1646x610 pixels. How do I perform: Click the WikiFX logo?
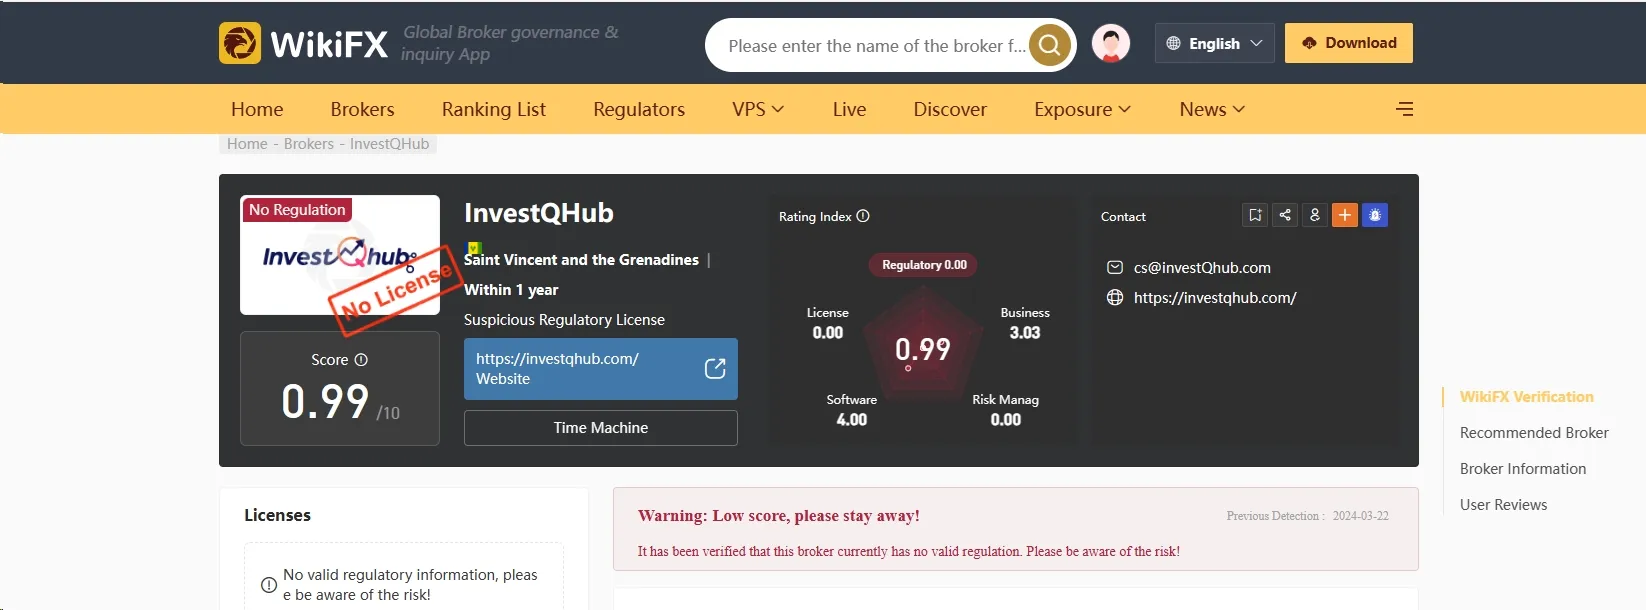303,43
